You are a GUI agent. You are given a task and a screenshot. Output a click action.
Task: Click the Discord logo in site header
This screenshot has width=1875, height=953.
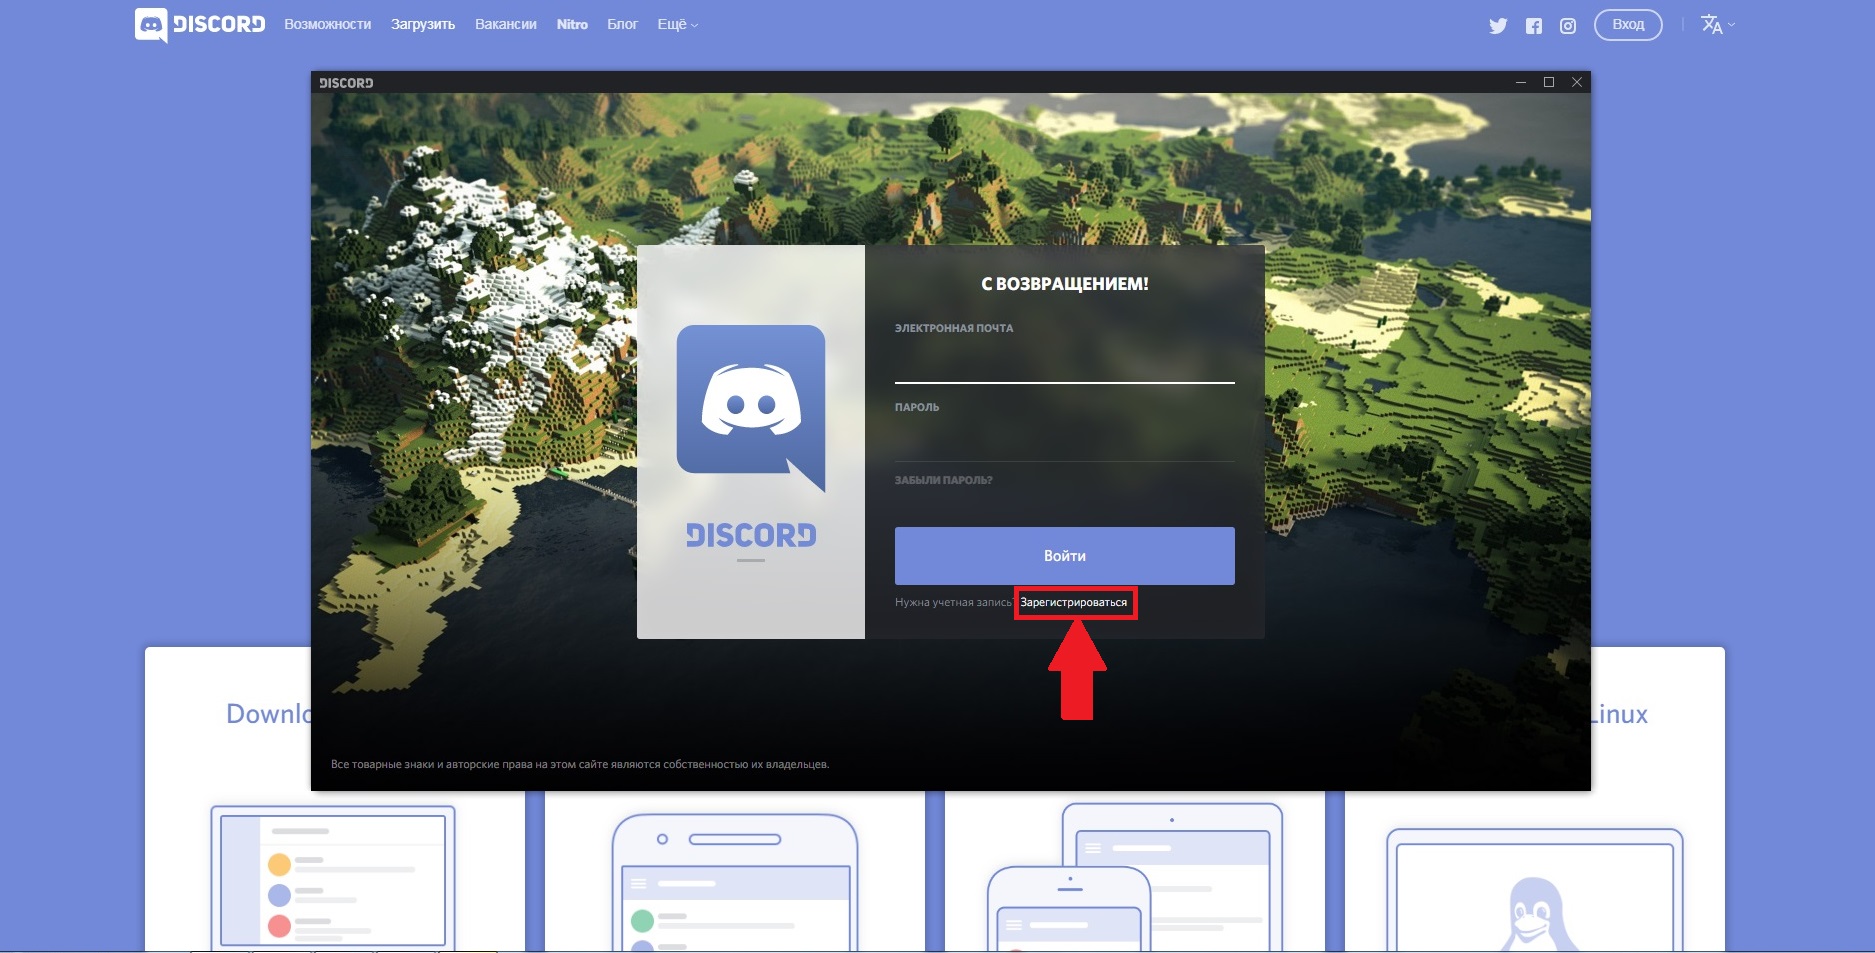(x=200, y=25)
